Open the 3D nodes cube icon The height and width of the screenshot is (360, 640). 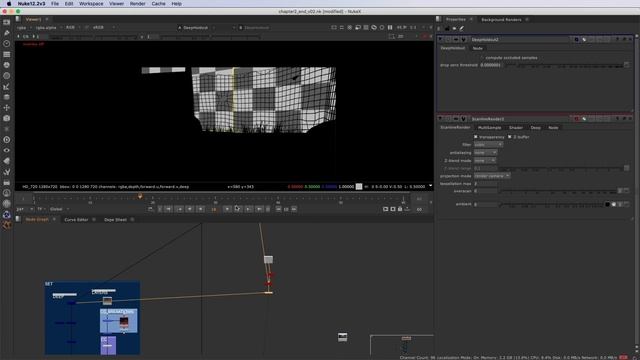[7, 118]
